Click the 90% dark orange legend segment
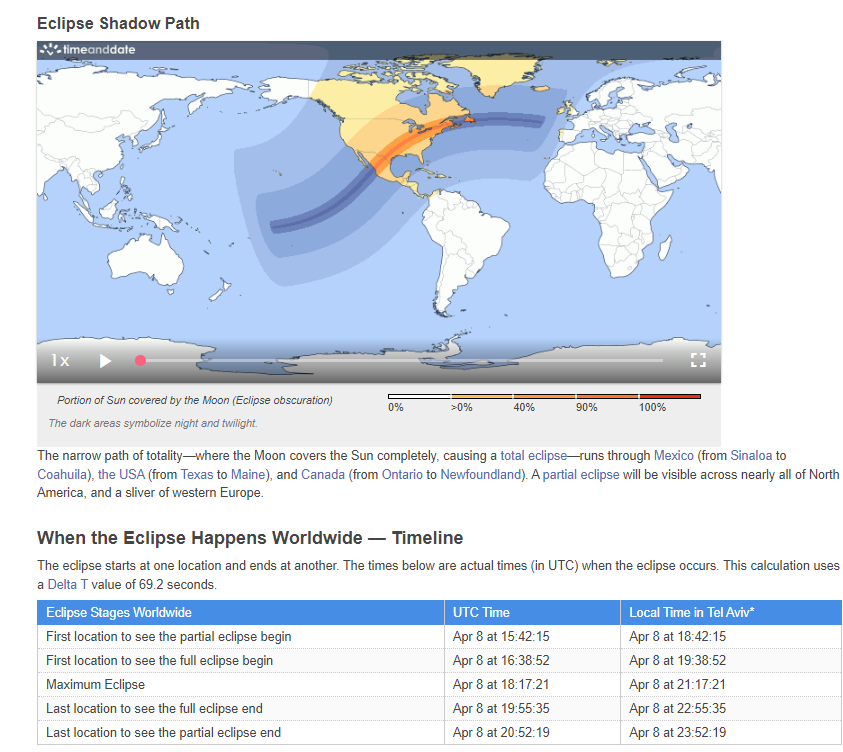Viewport: 843px width, 752px height. (x=607, y=397)
